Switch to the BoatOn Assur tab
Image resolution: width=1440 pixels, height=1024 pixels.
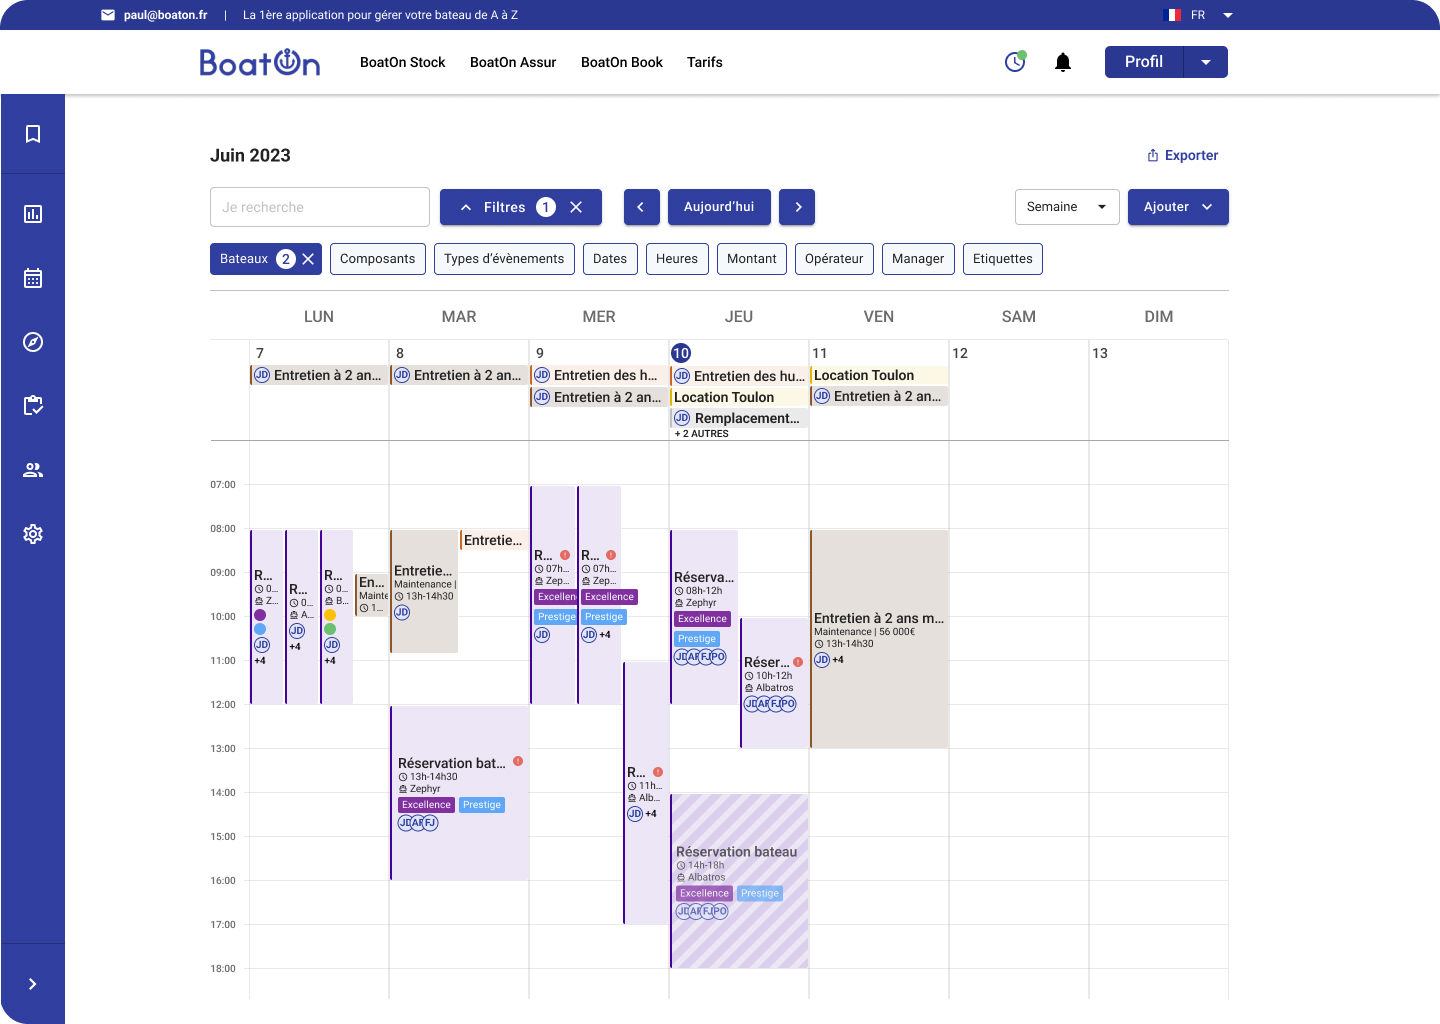(x=512, y=62)
